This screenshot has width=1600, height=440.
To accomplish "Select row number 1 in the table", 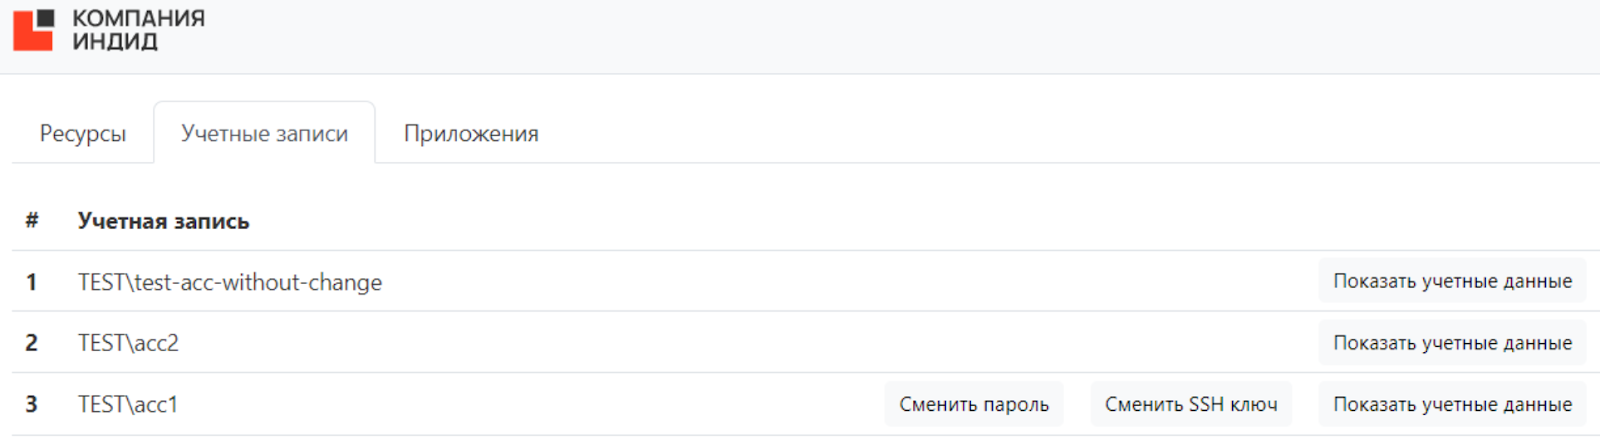I will pyautogui.click(x=32, y=283).
